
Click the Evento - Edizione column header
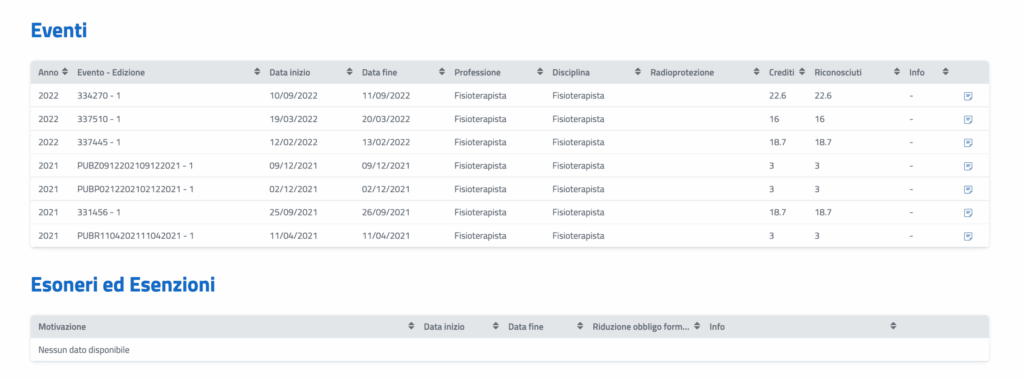pyautogui.click(x=111, y=72)
